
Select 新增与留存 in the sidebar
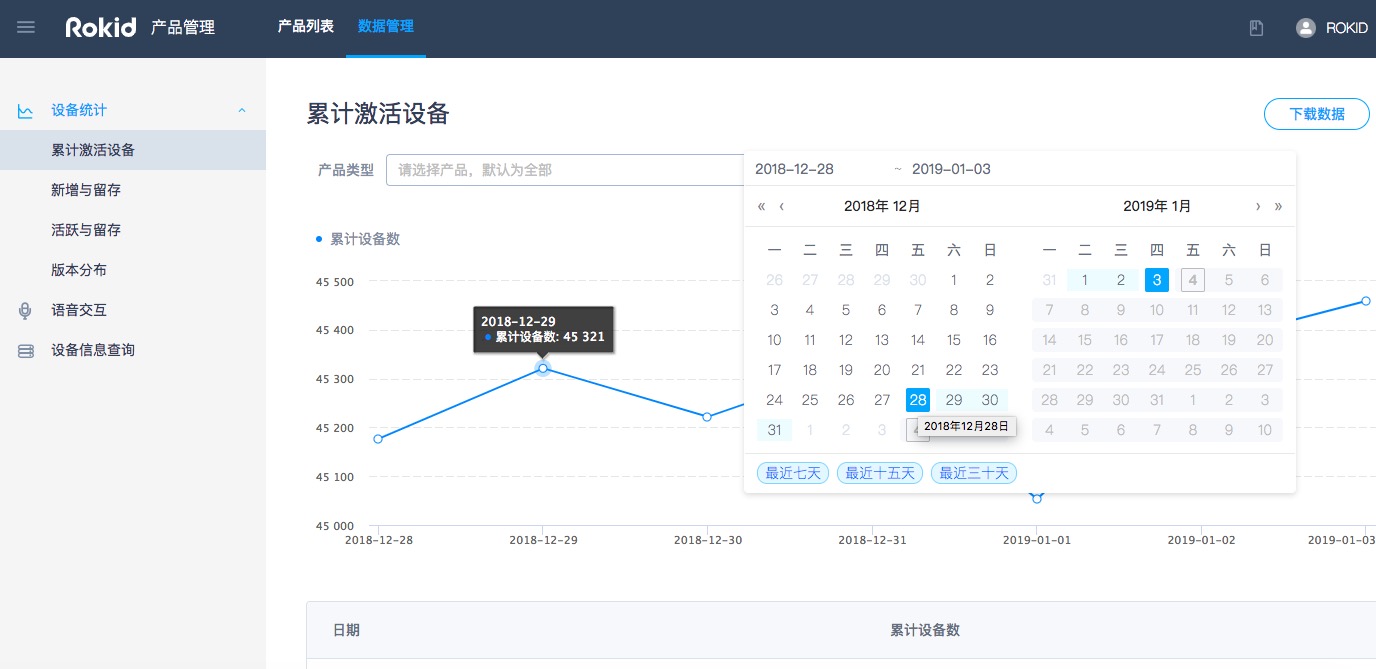click(x=86, y=190)
